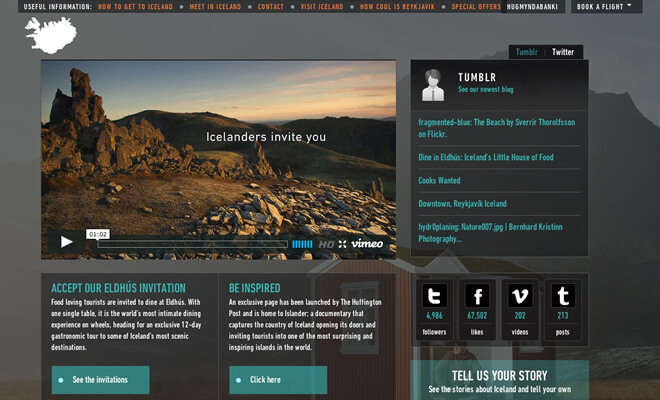The width and height of the screenshot is (660, 400).
Task: Play the Icelanders invite you video
Action: pyautogui.click(x=67, y=242)
